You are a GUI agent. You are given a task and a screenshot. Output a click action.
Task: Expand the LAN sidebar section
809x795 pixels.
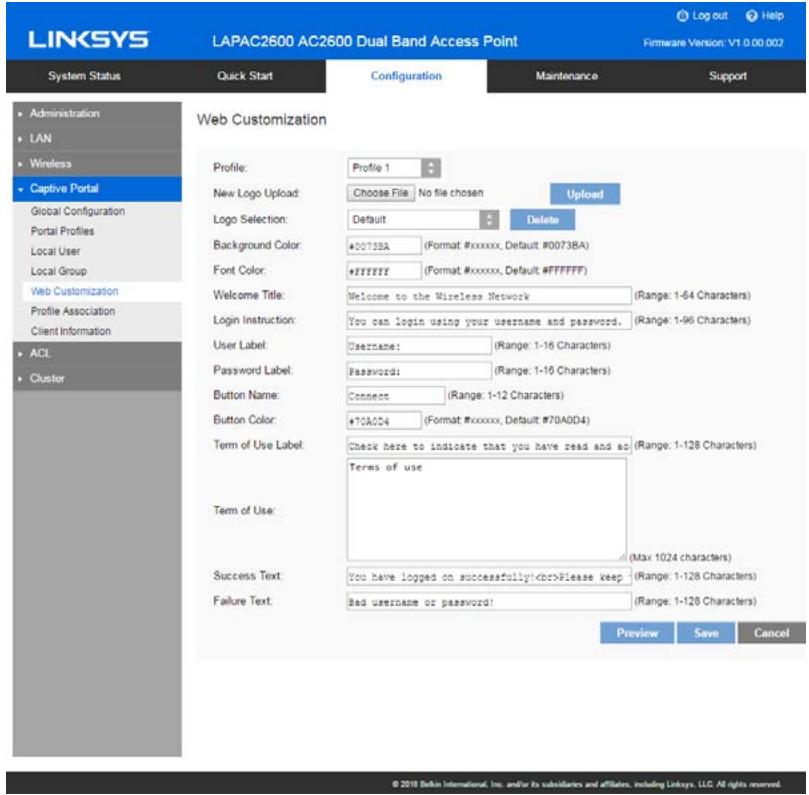(97, 138)
